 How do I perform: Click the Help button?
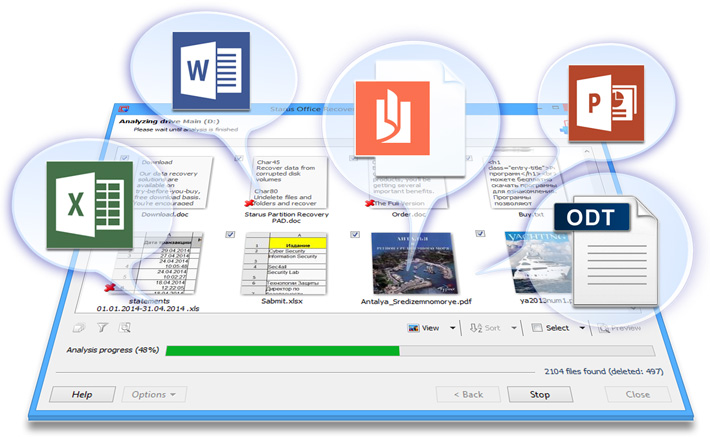point(82,394)
